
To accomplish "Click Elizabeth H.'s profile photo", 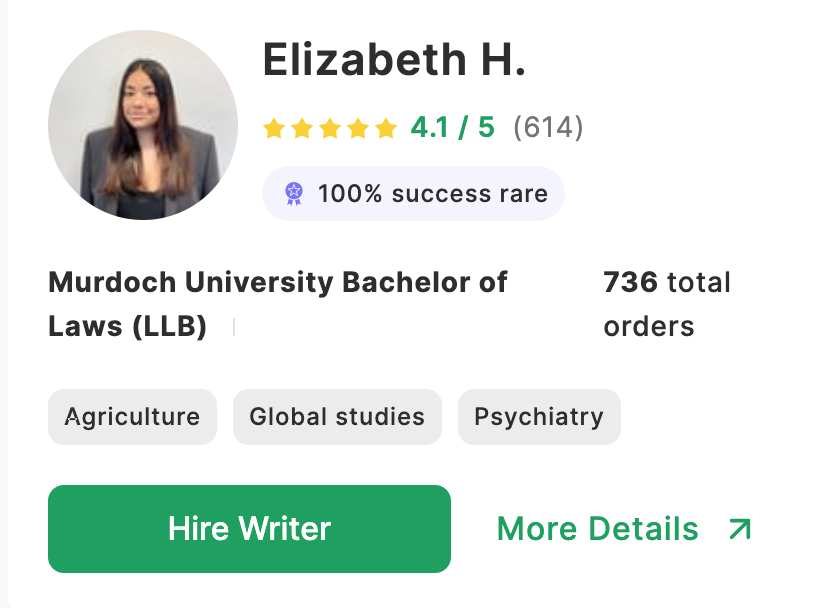I will click(x=143, y=125).
